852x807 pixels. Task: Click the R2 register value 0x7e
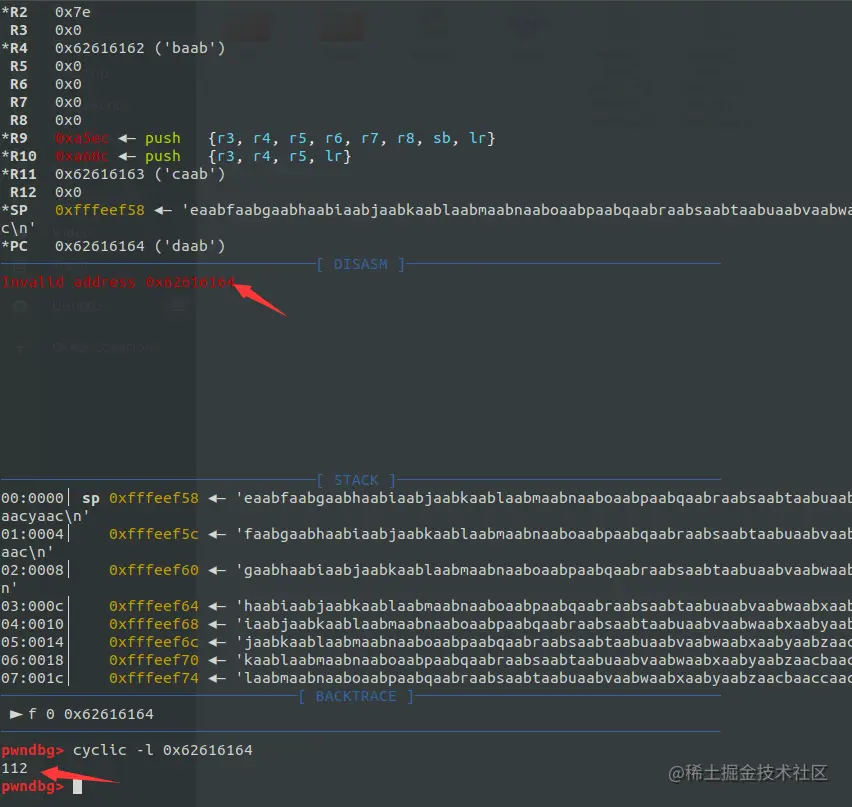coord(73,12)
